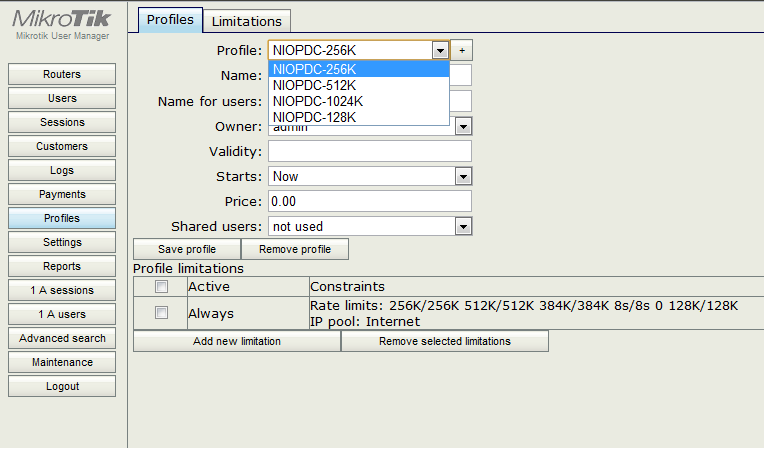Choose NIOPDC-1024K from the list
Viewport: 767px width, 452px height.
pos(359,101)
